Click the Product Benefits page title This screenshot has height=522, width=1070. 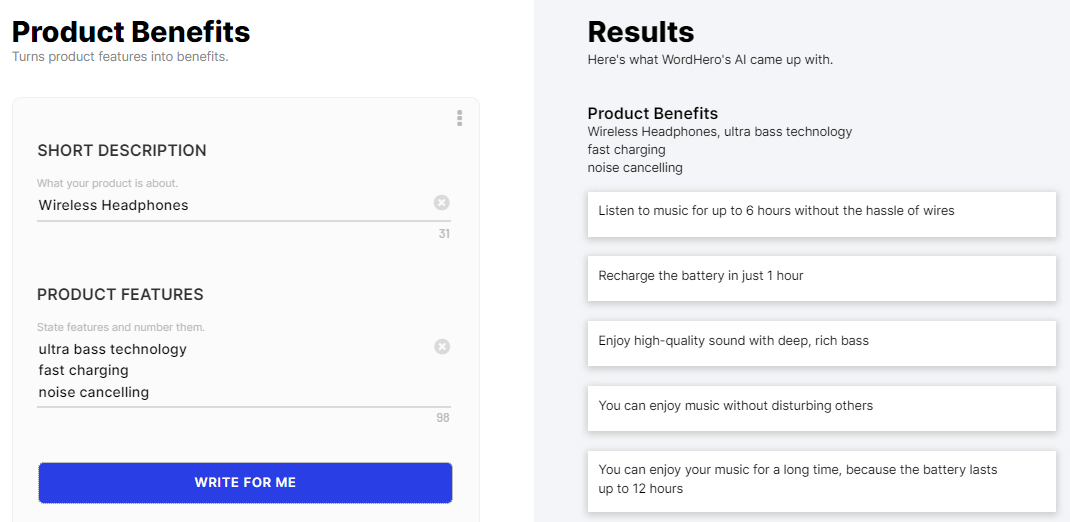(x=131, y=32)
